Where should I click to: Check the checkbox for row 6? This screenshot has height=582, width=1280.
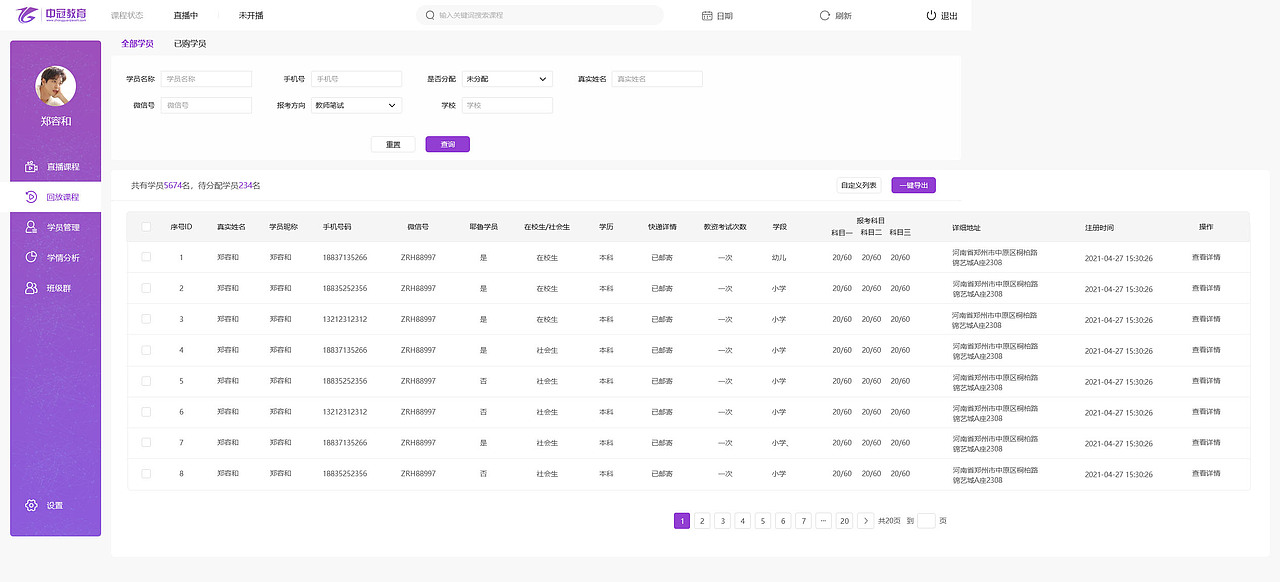(146, 412)
